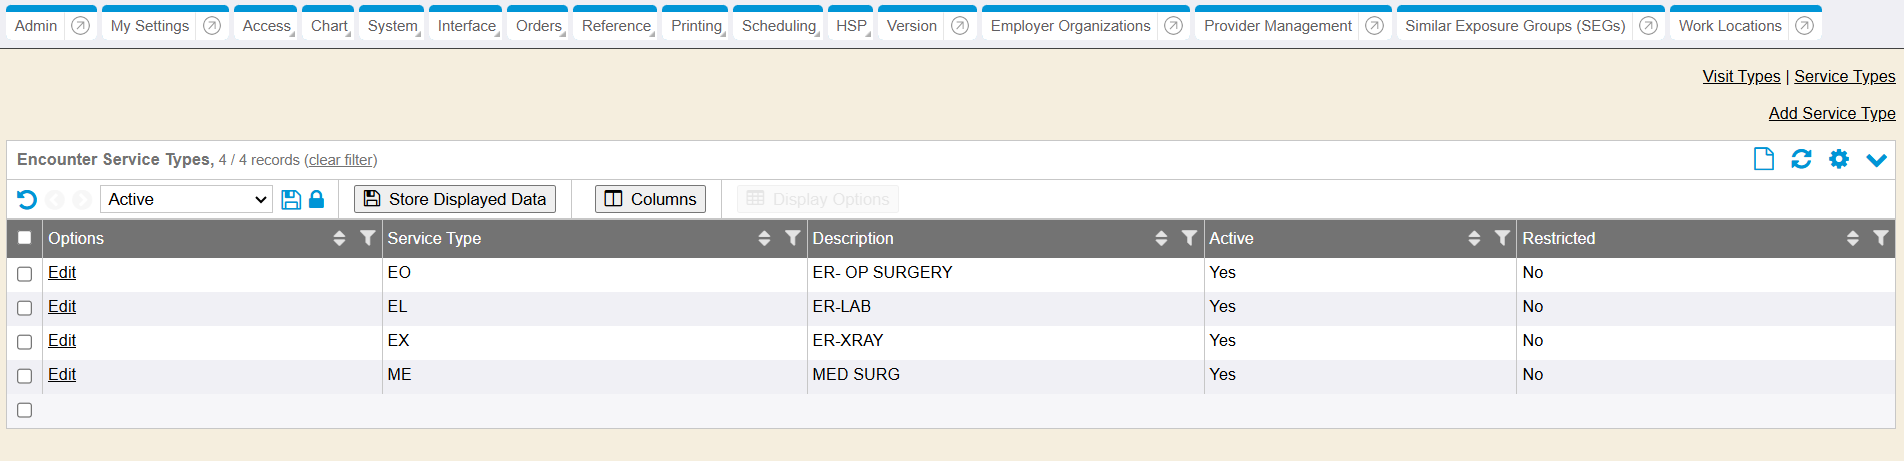Tick the checkbox for the ER-XRAY row
The image size is (1904, 461).
click(x=25, y=342)
